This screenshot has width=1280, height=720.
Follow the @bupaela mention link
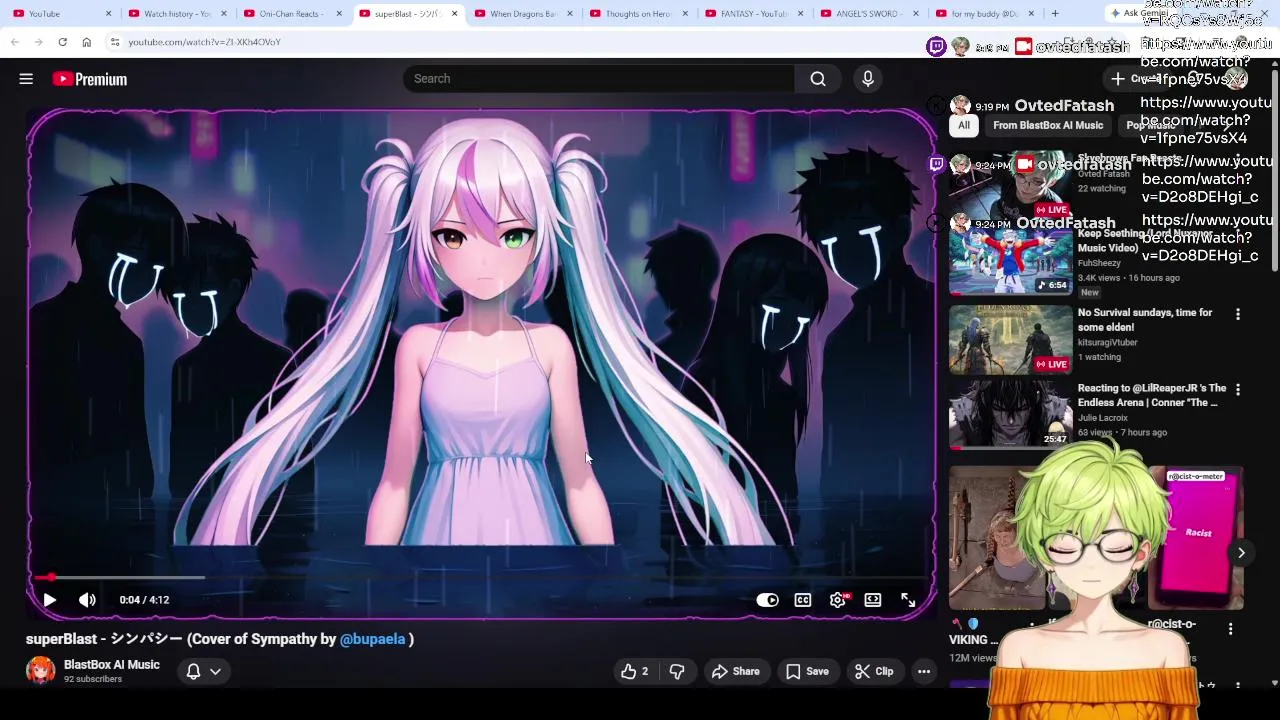pyautogui.click(x=372, y=639)
